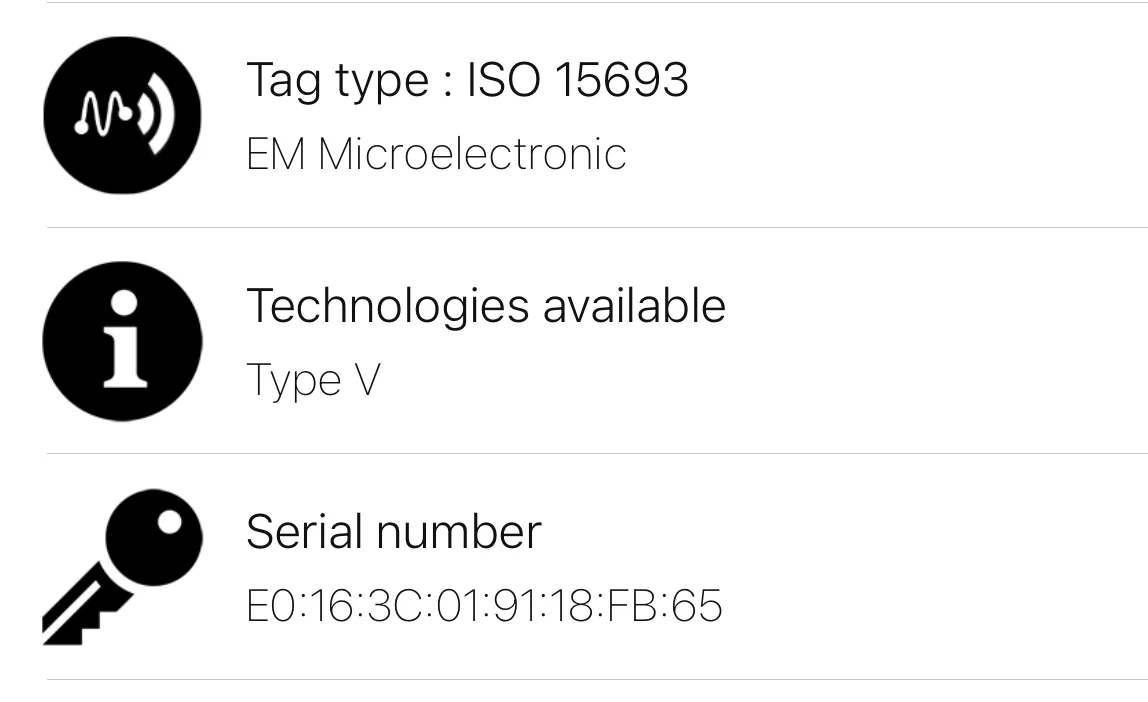This screenshot has height=702, width=1148.
Task: Tap the "Serial number" heading
Action: [x=393, y=531]
